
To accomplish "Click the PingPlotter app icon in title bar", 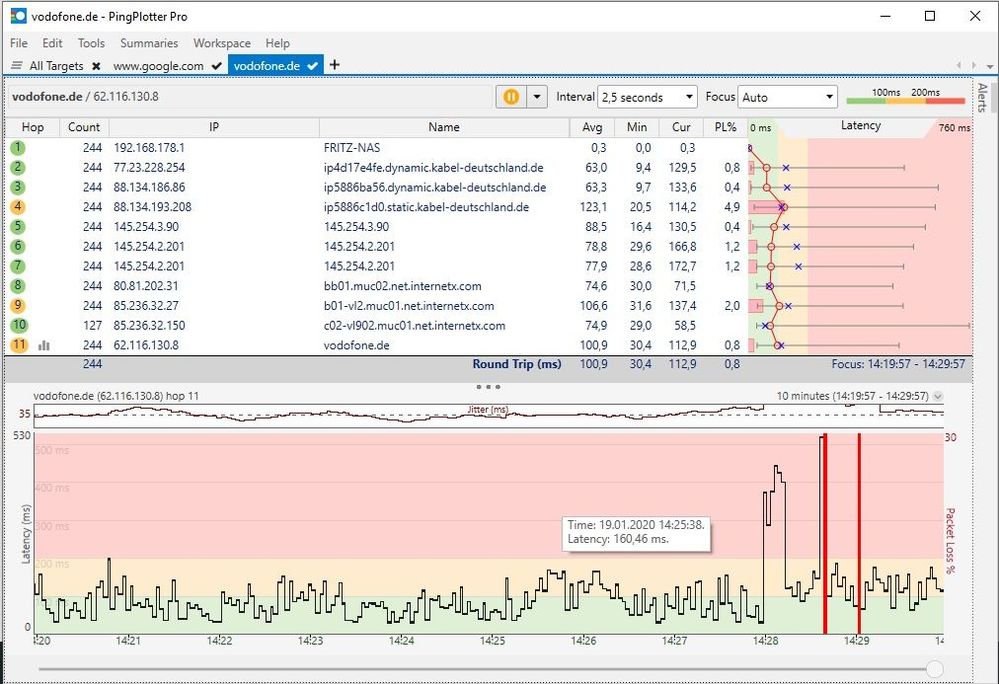I will (x=18, y=16).
